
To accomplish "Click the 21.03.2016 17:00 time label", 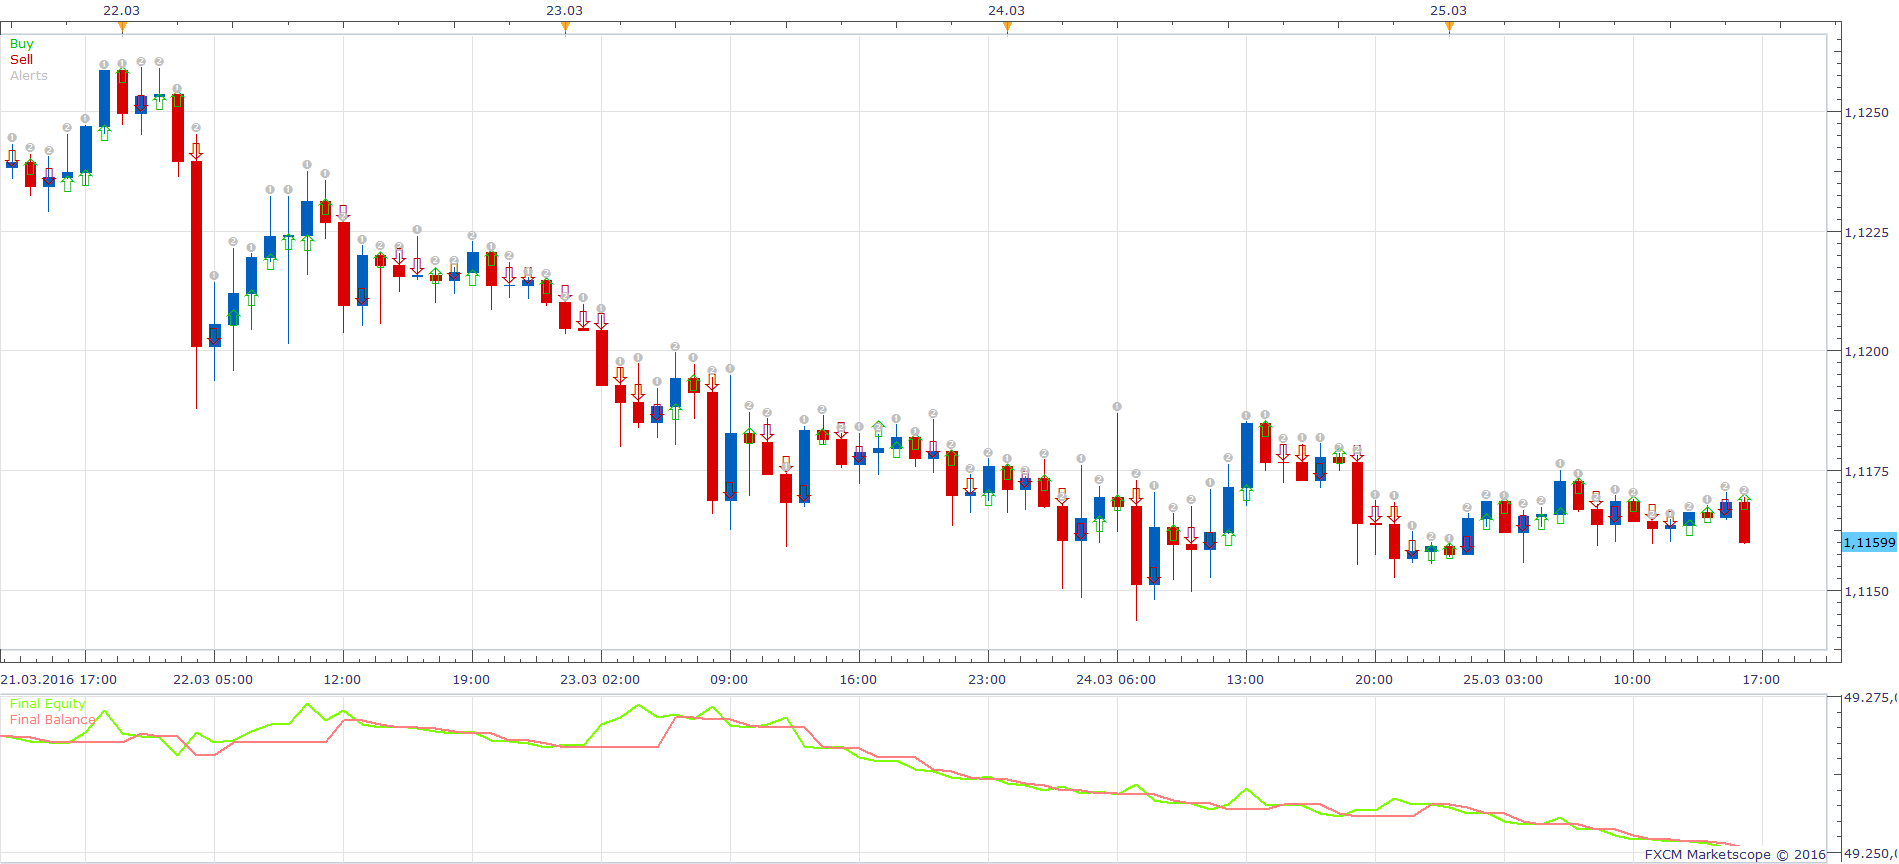I will (x=59, y=680).
